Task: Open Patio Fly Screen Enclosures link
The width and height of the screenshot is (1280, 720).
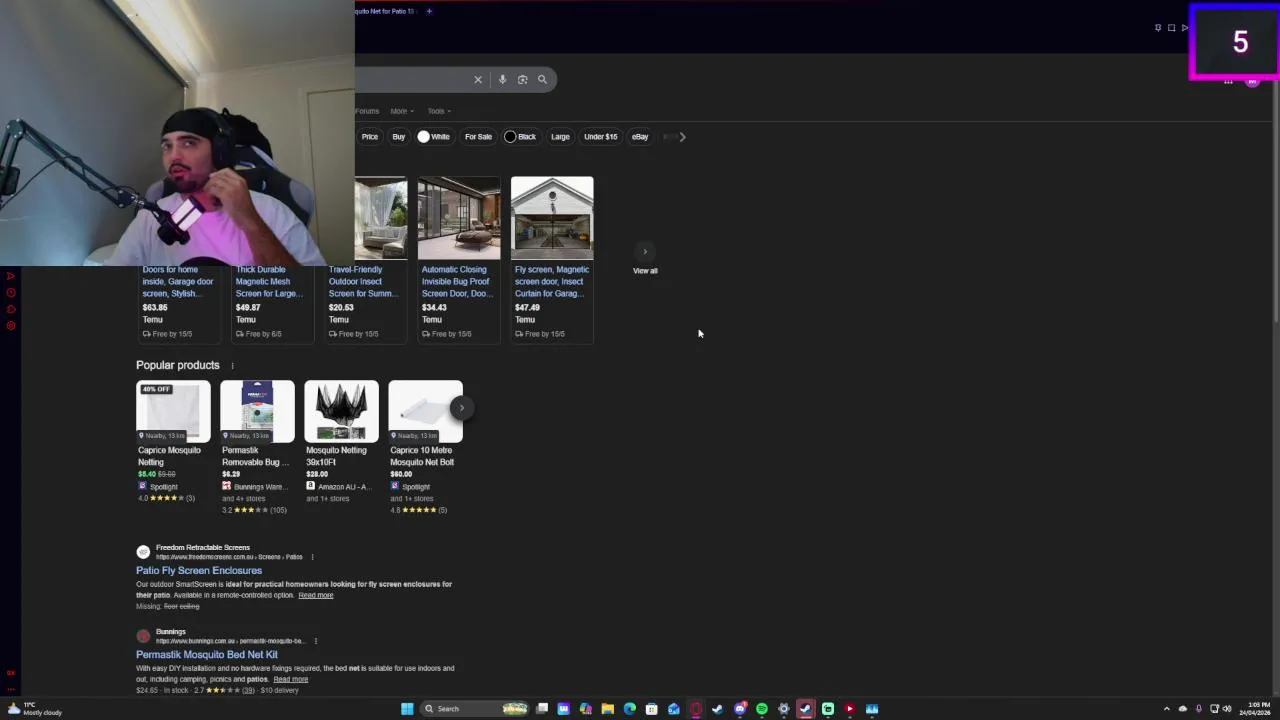Action: 199,570
